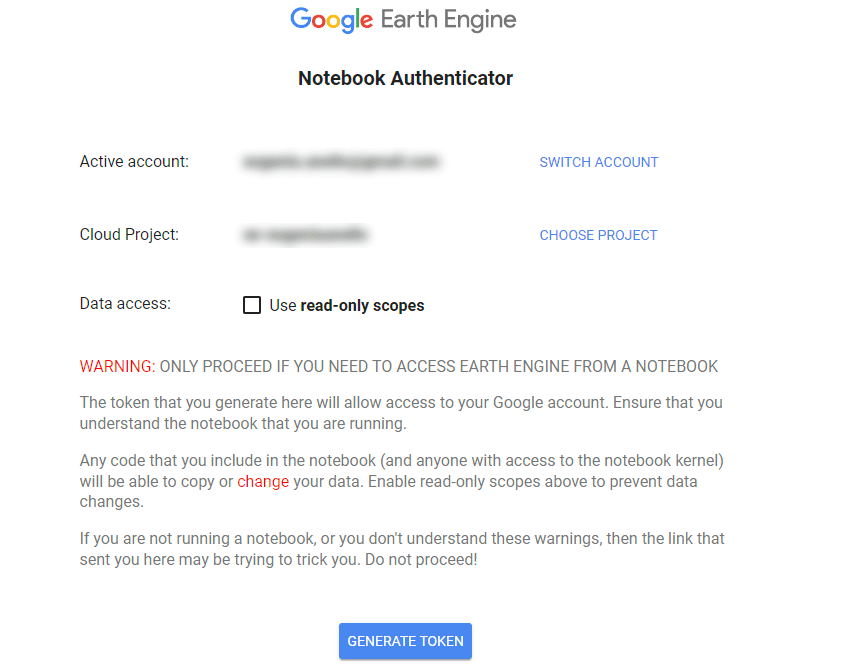Click the 'Data access:' label
Screen dimensions: 850x669
click(125, 304)
